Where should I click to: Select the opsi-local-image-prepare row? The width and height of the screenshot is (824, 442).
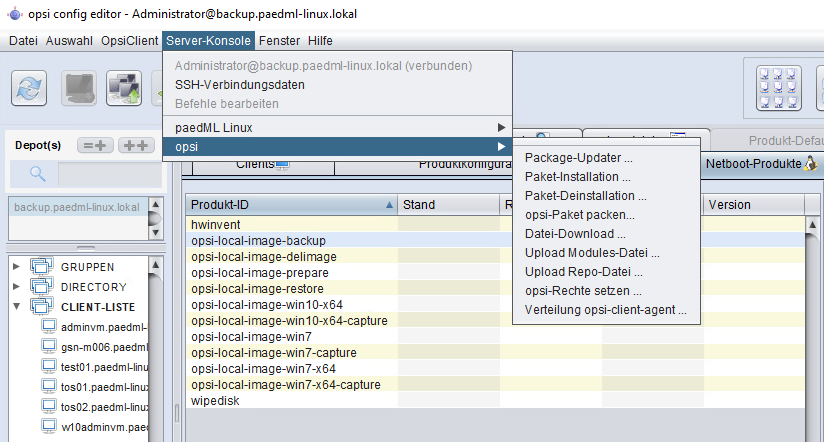tap(495, 272)
